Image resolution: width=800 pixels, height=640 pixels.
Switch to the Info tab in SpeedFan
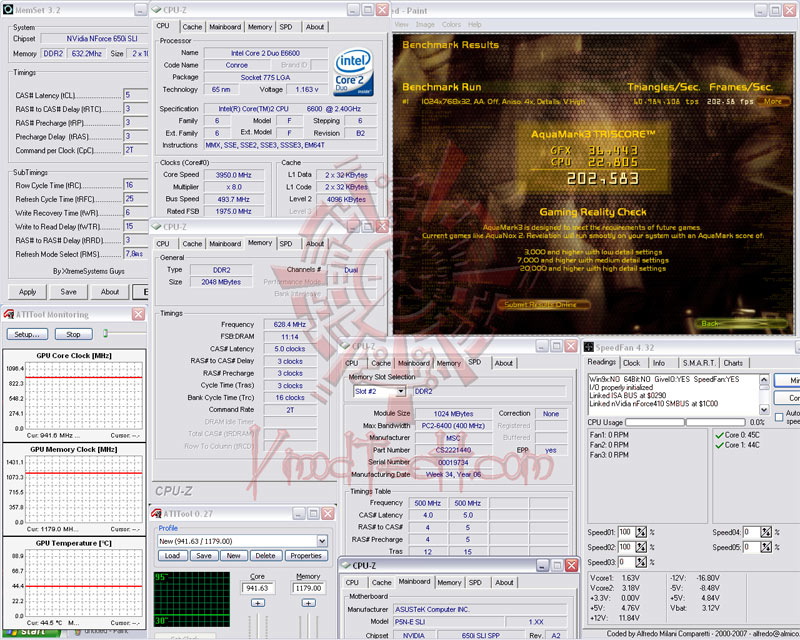(659, 363)
